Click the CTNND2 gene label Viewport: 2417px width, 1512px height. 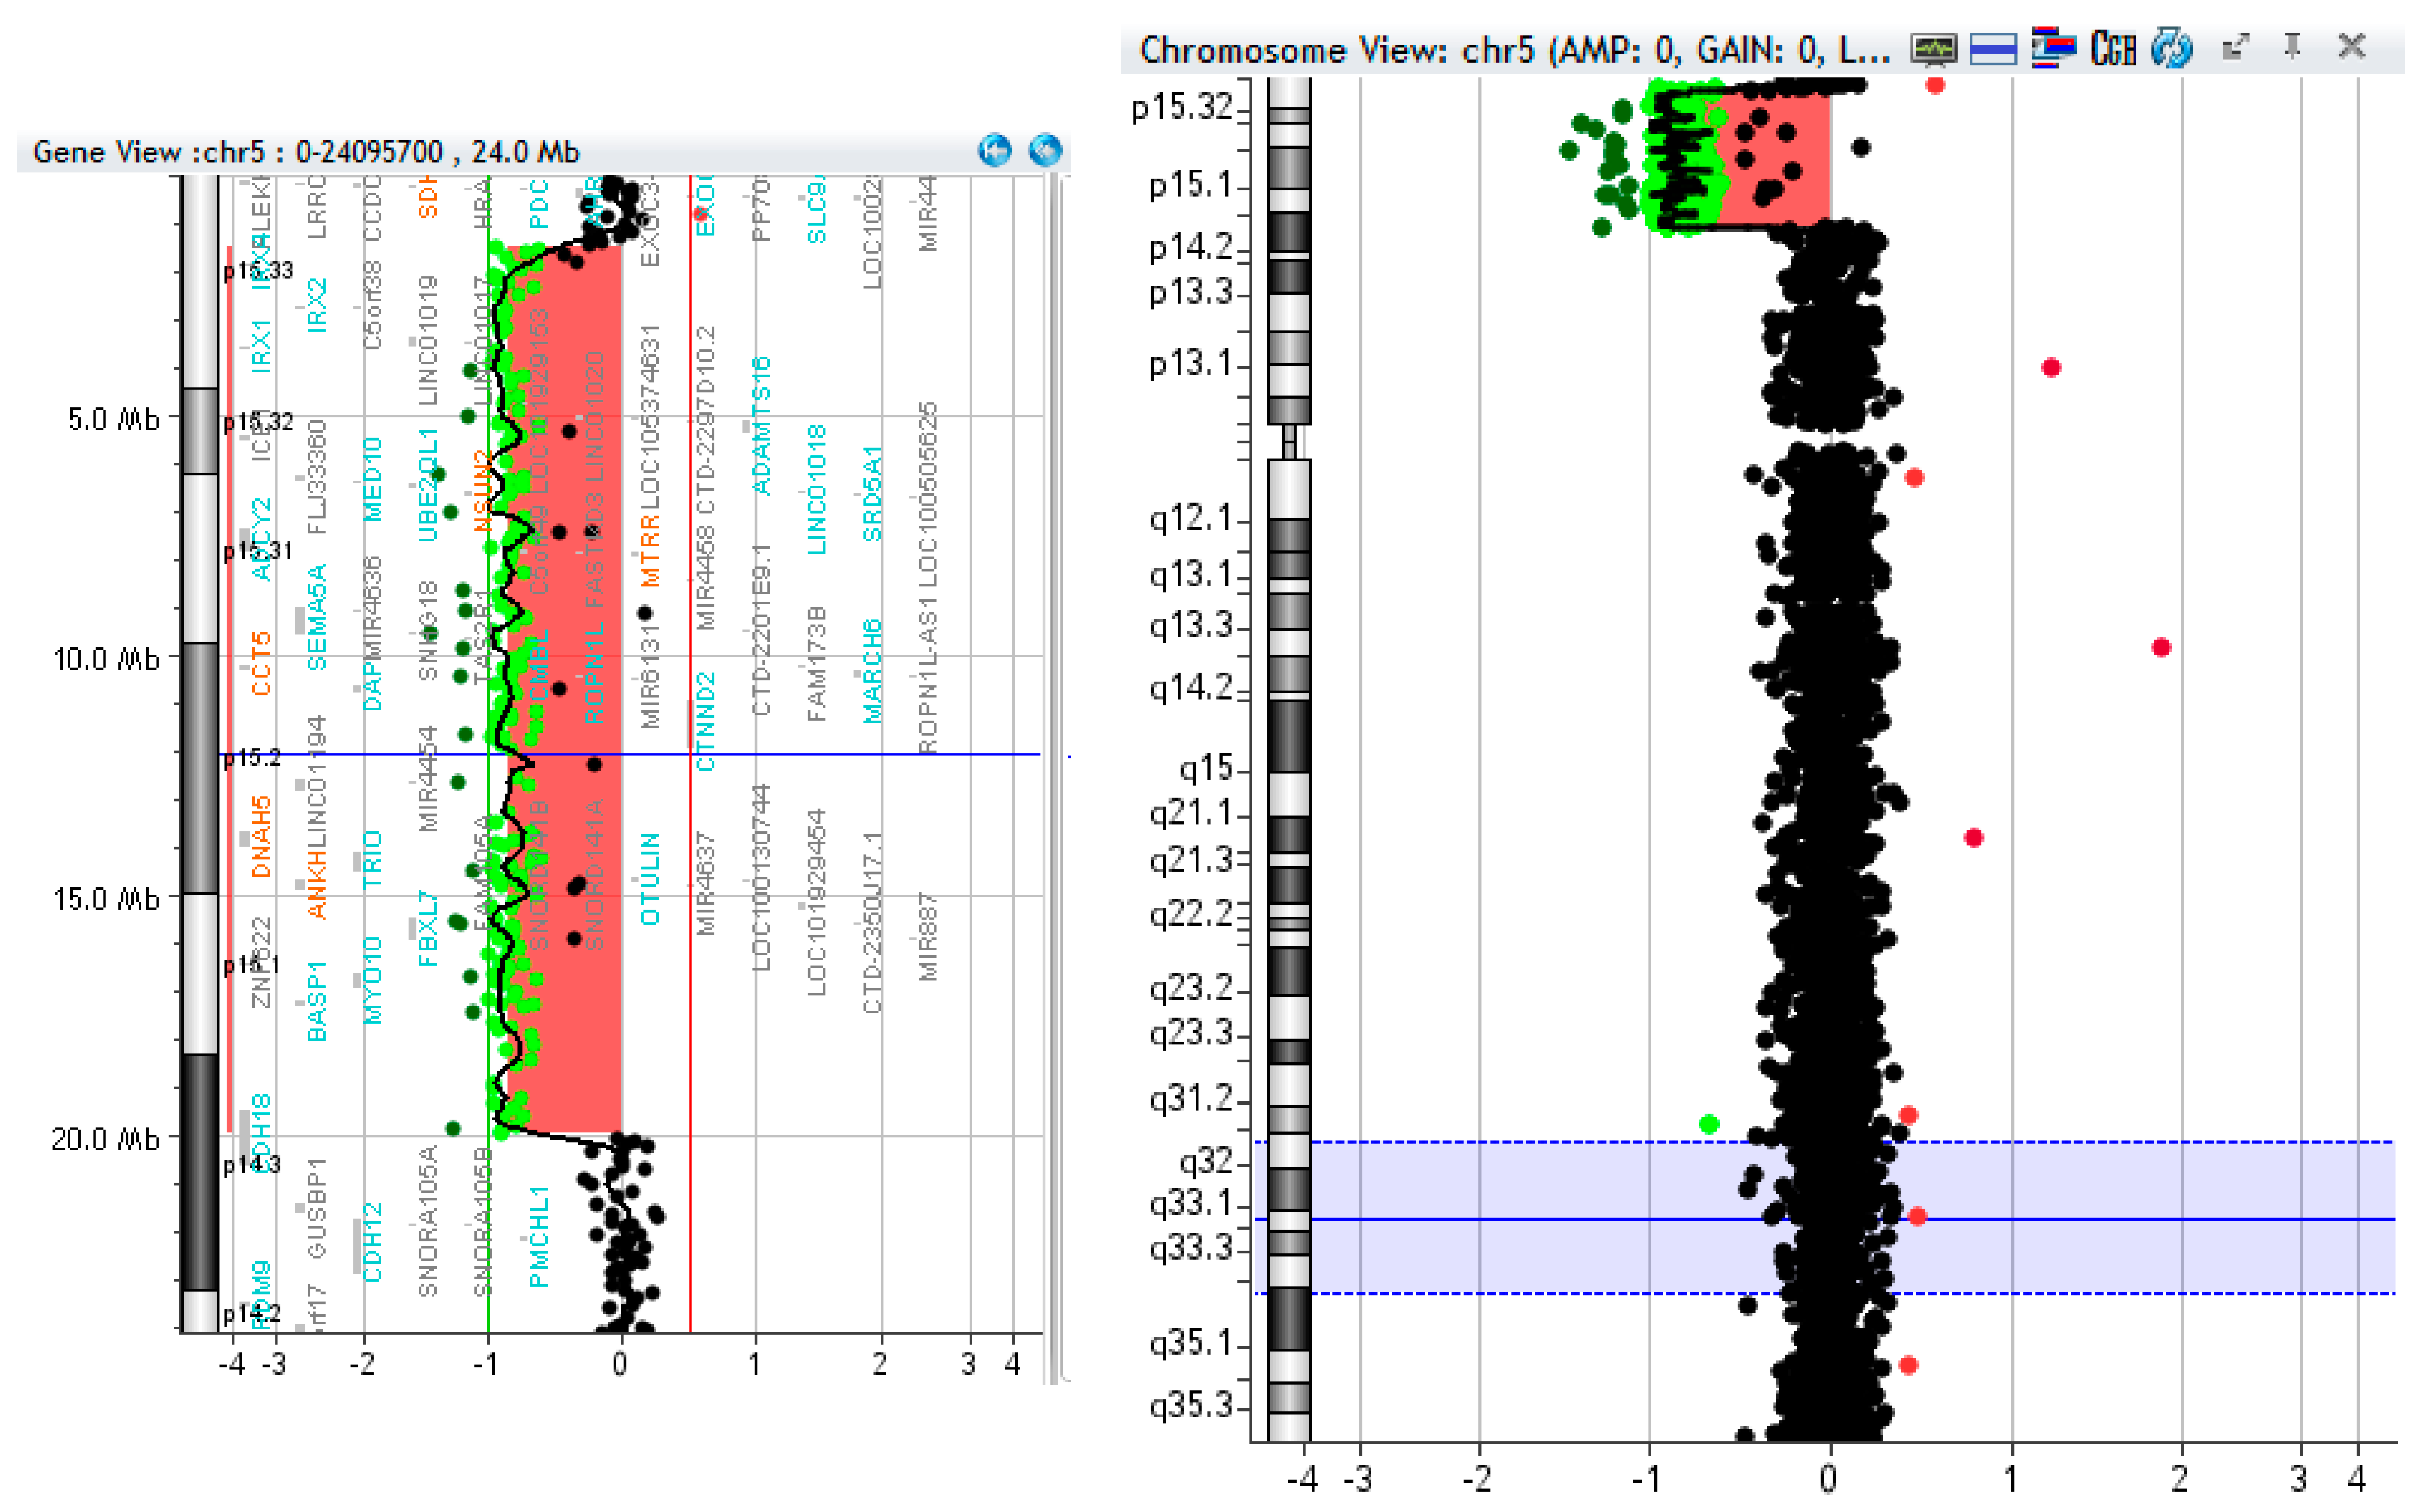coord(706,720)
